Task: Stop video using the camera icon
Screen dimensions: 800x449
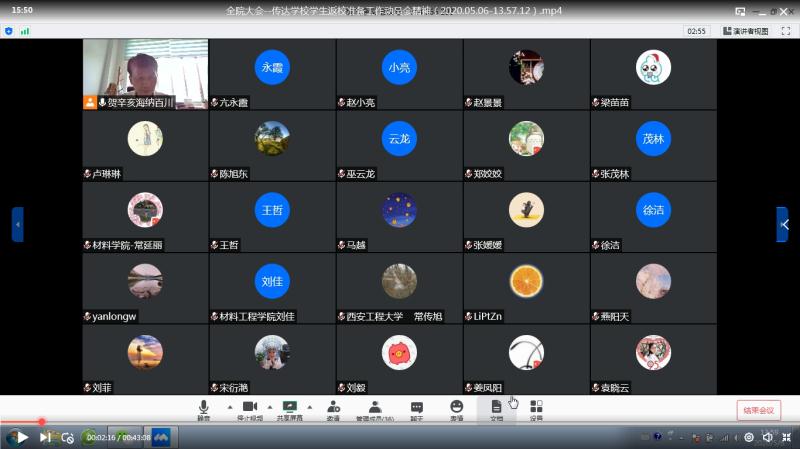Action: pyautogui.click(x=248, y=409)
